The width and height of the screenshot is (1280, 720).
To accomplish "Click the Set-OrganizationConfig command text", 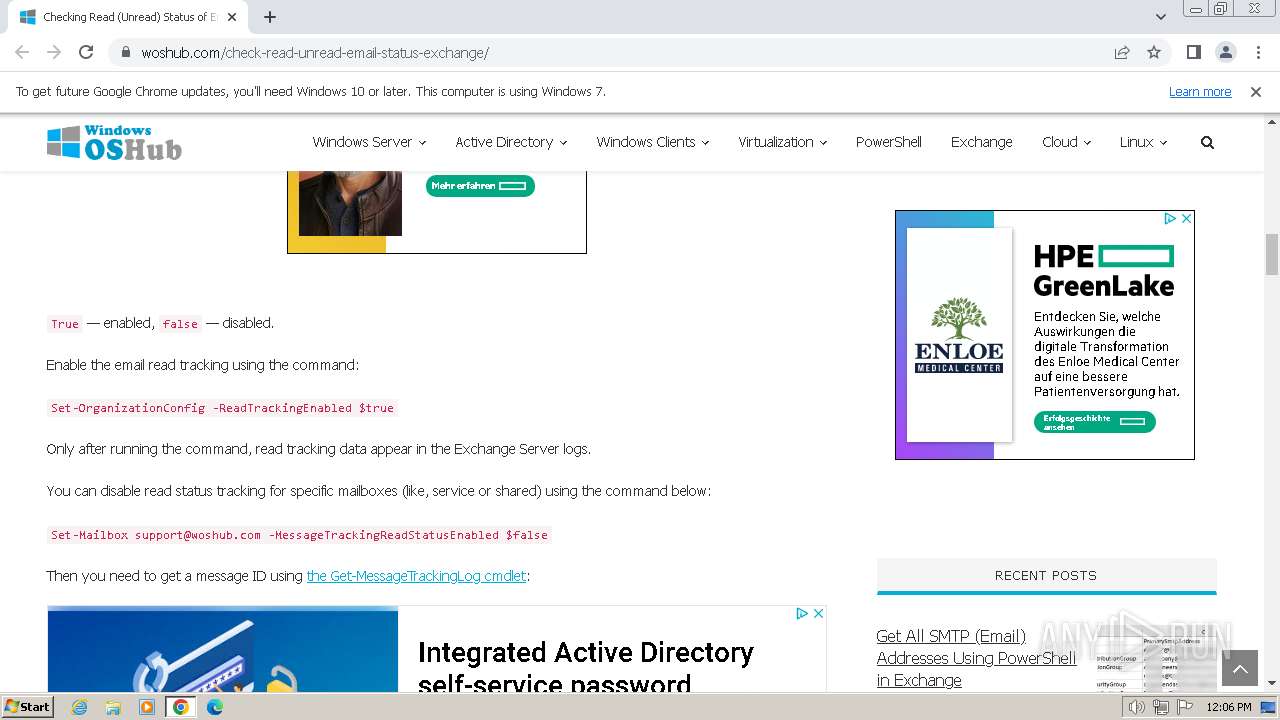I will [222, 408].
